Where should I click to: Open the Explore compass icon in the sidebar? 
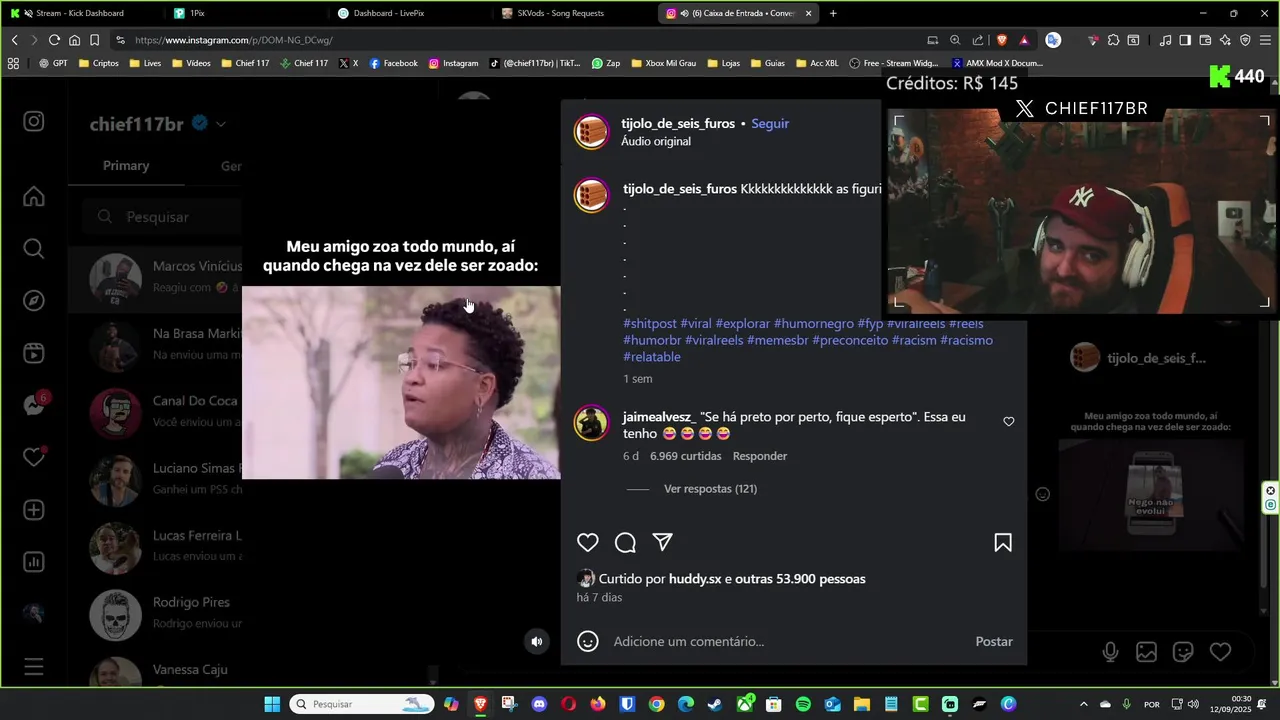pyautogui.click(x=34, y=300)
